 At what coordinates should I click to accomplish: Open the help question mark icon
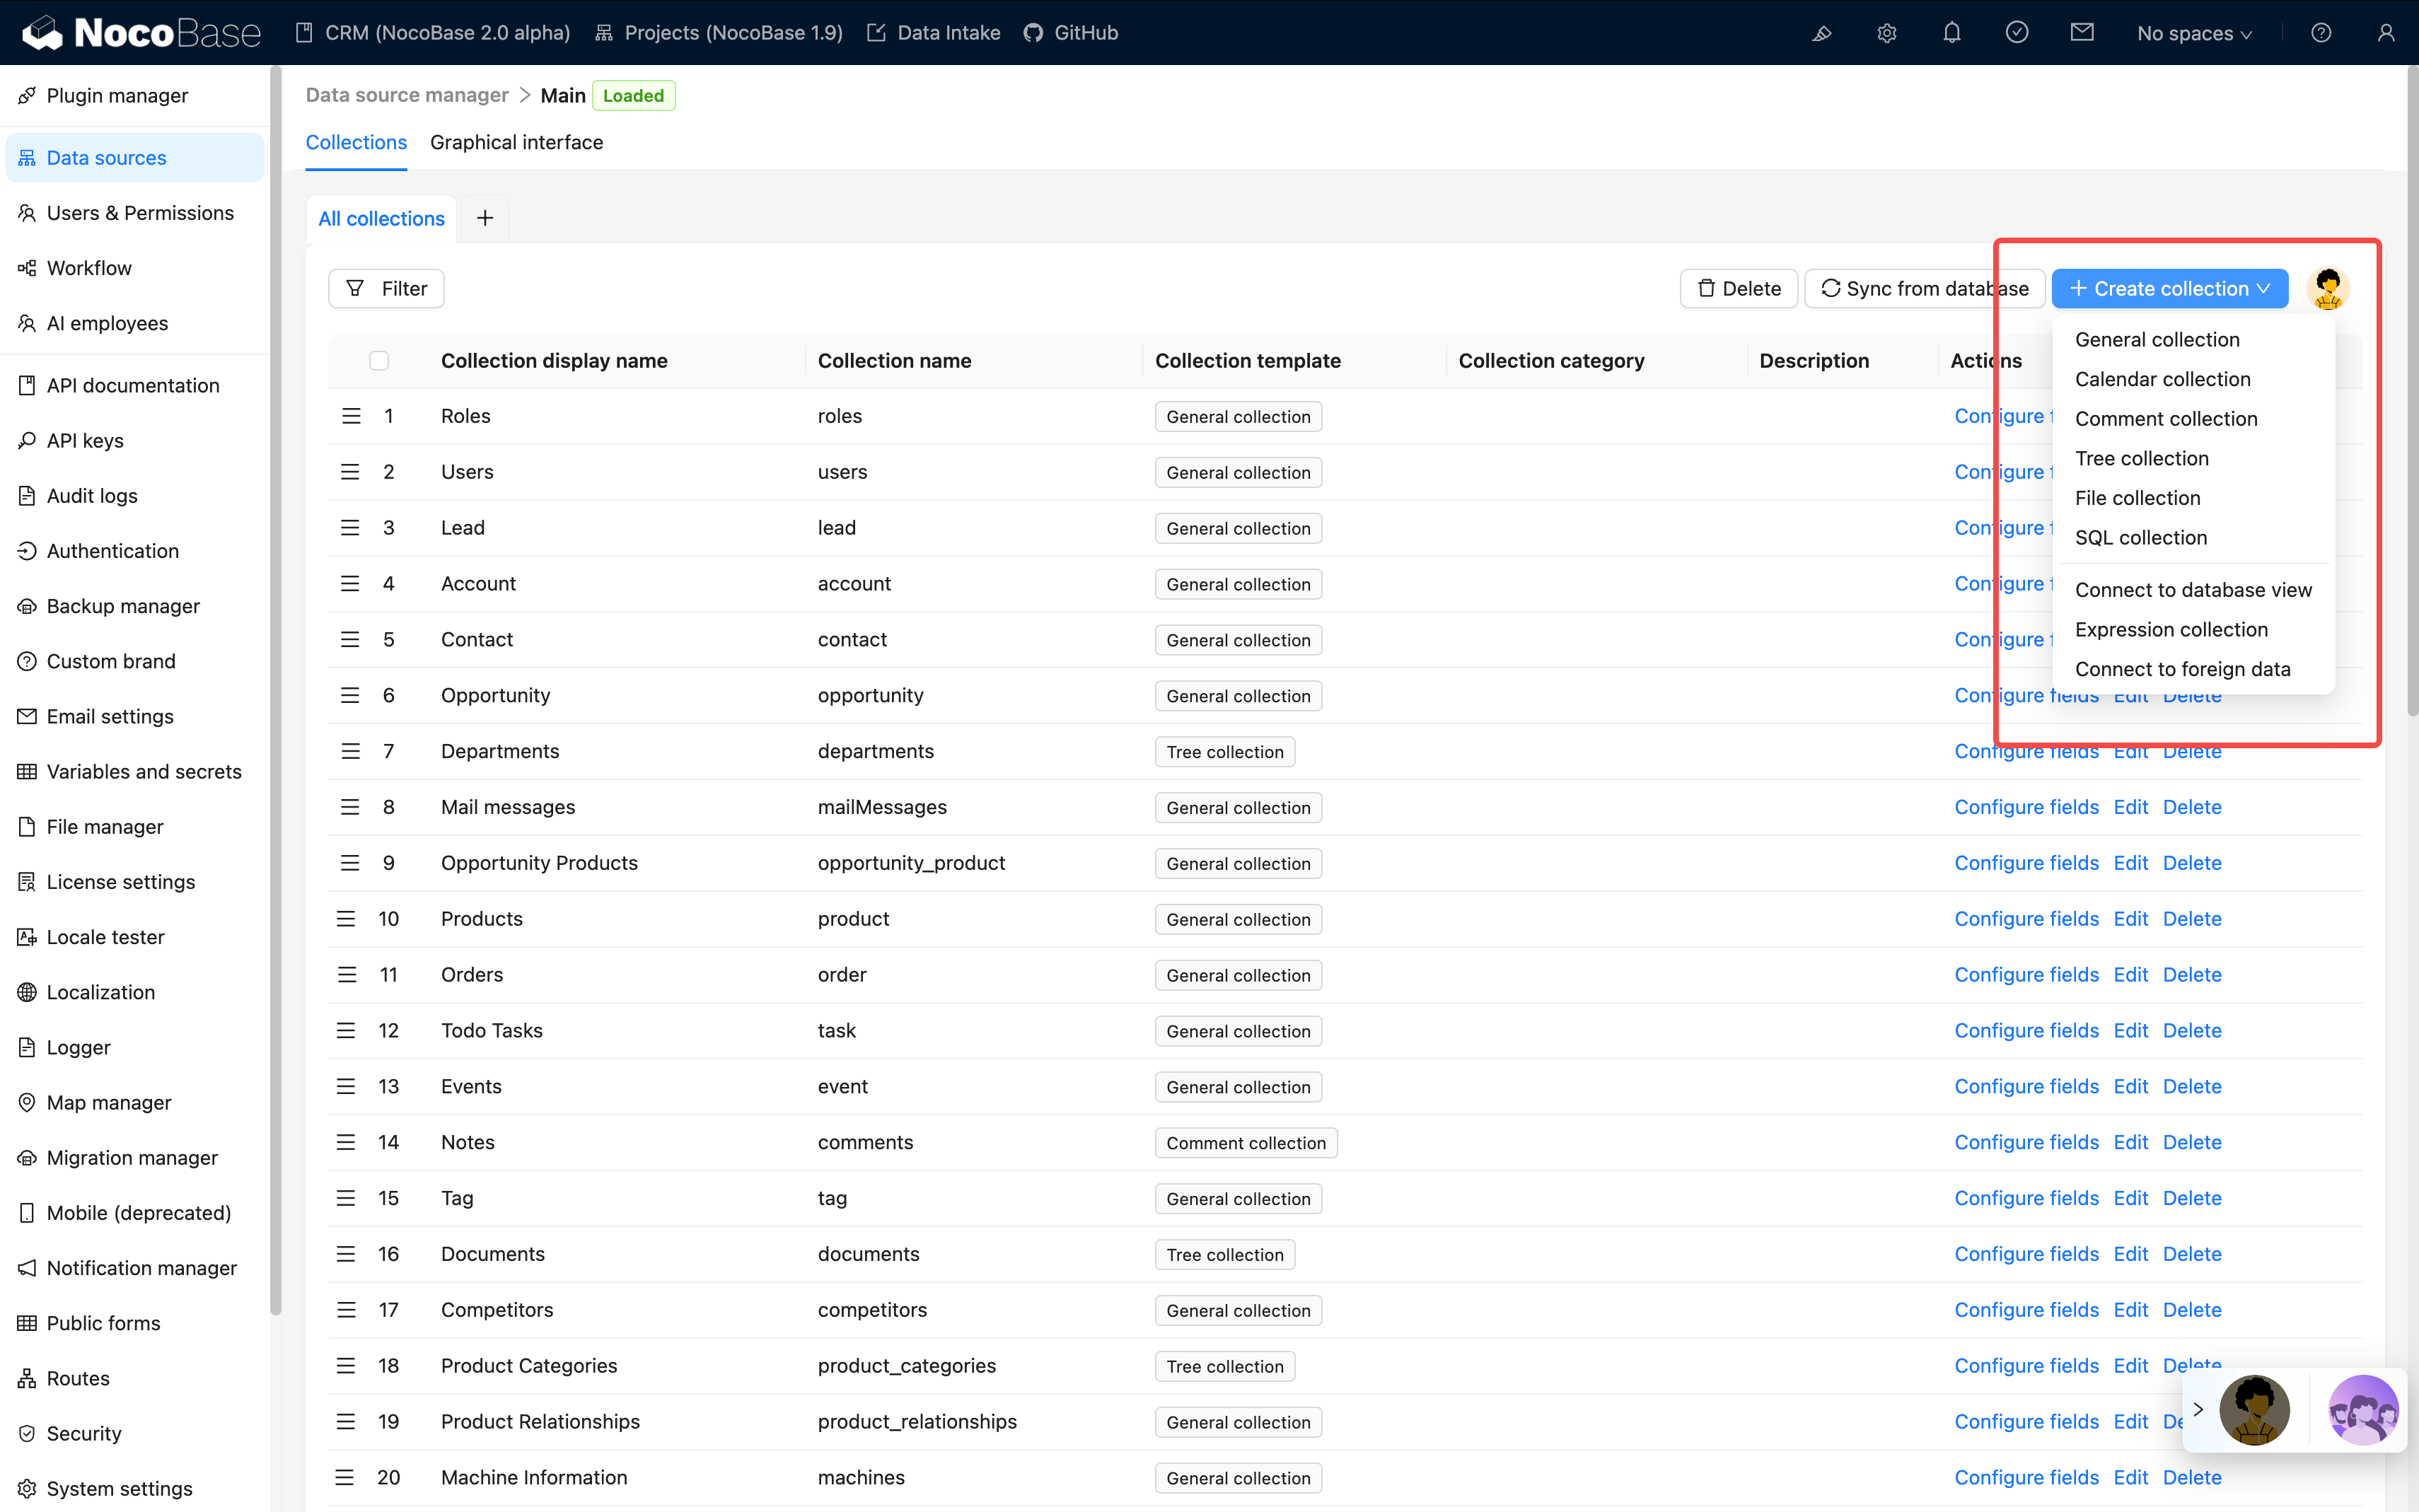pyautogui.click(x=2322, y=32)
